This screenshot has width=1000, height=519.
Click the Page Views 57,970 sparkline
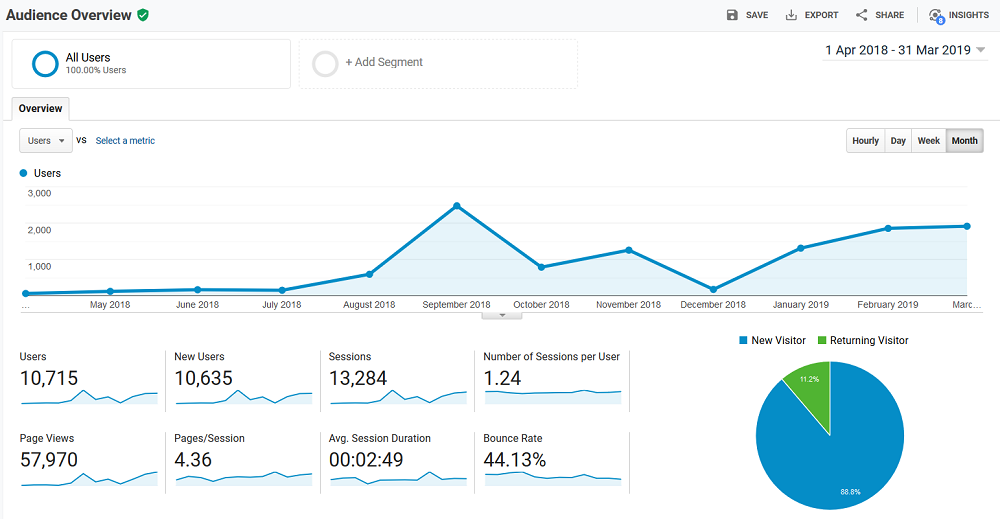pos(89,479)
